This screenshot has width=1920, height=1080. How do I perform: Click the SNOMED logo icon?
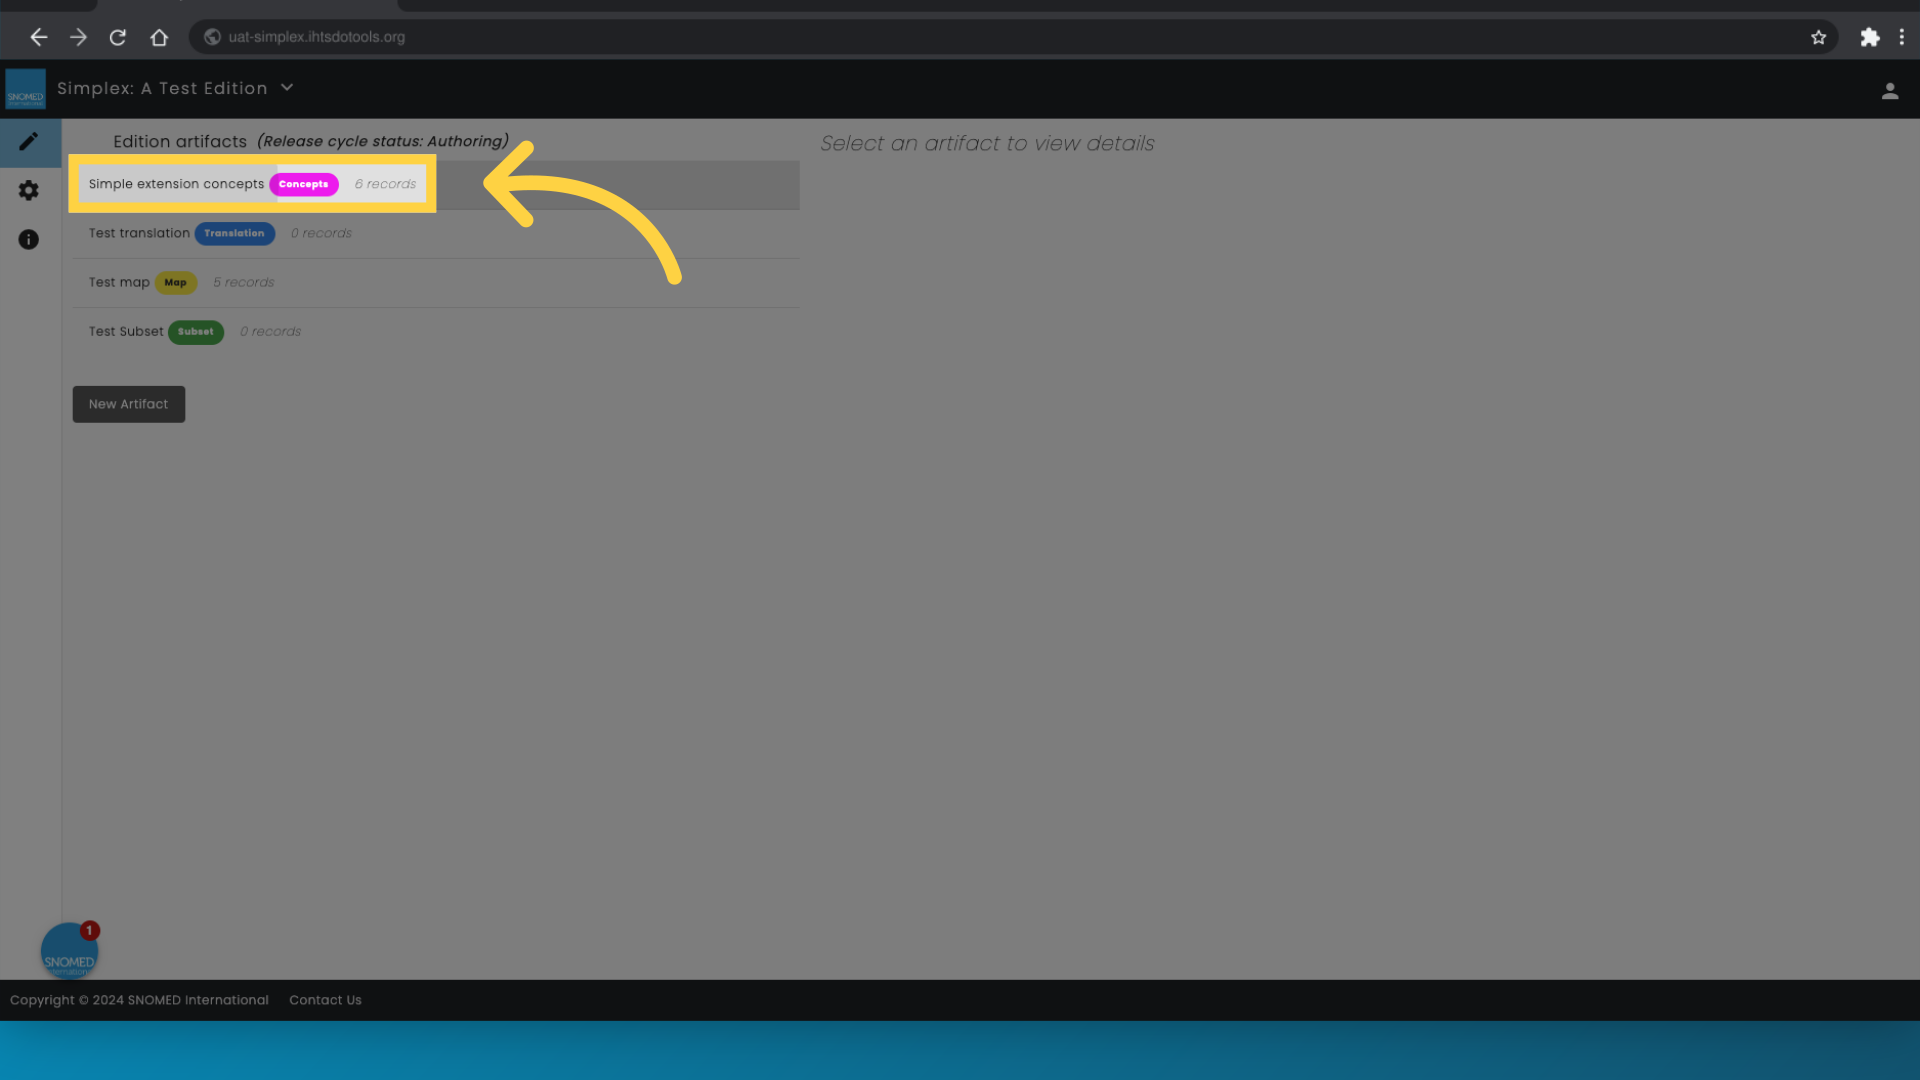(25, 88)
